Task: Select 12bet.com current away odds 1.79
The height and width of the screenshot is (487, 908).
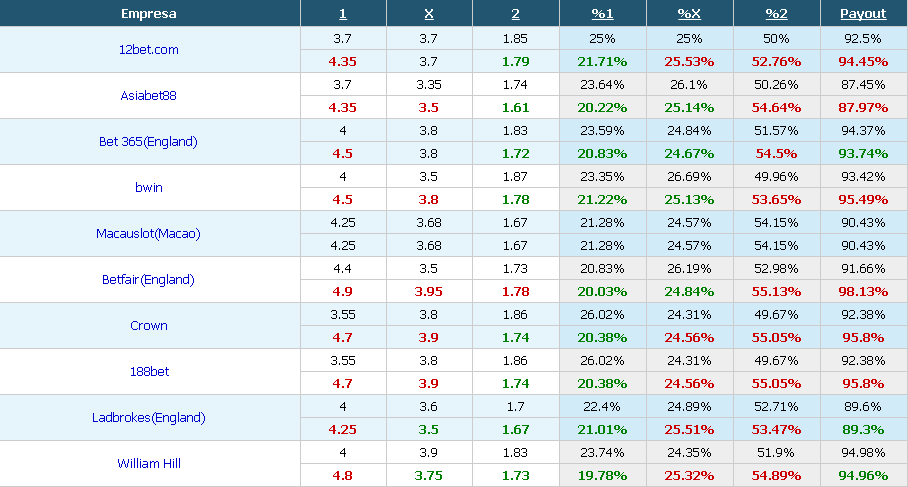Action: tap(515, 61)
